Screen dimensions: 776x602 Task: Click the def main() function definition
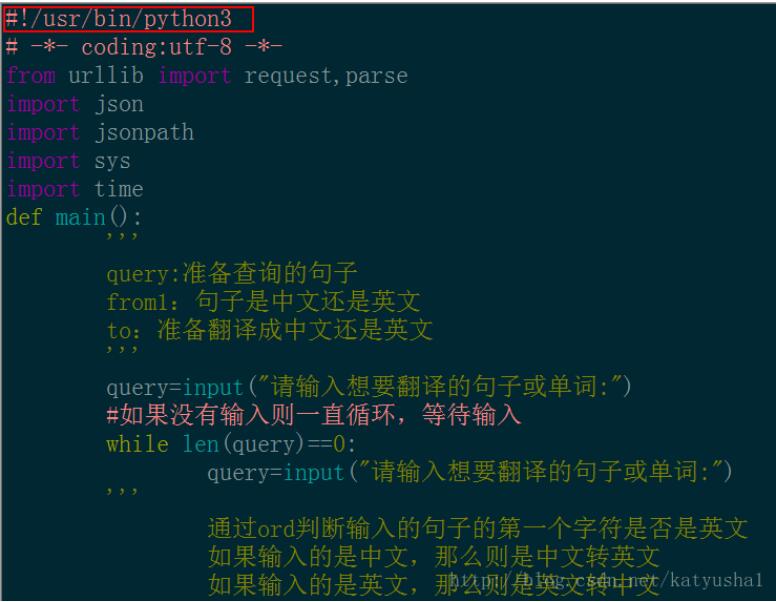[x=75, y=217]
